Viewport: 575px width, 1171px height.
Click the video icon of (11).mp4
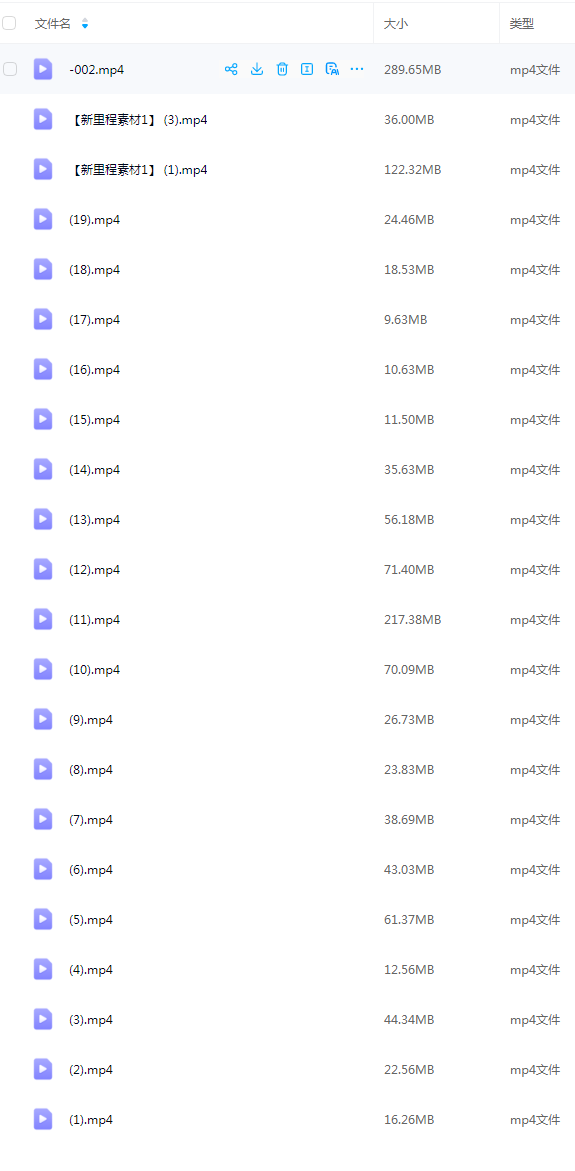coord(43,619)
